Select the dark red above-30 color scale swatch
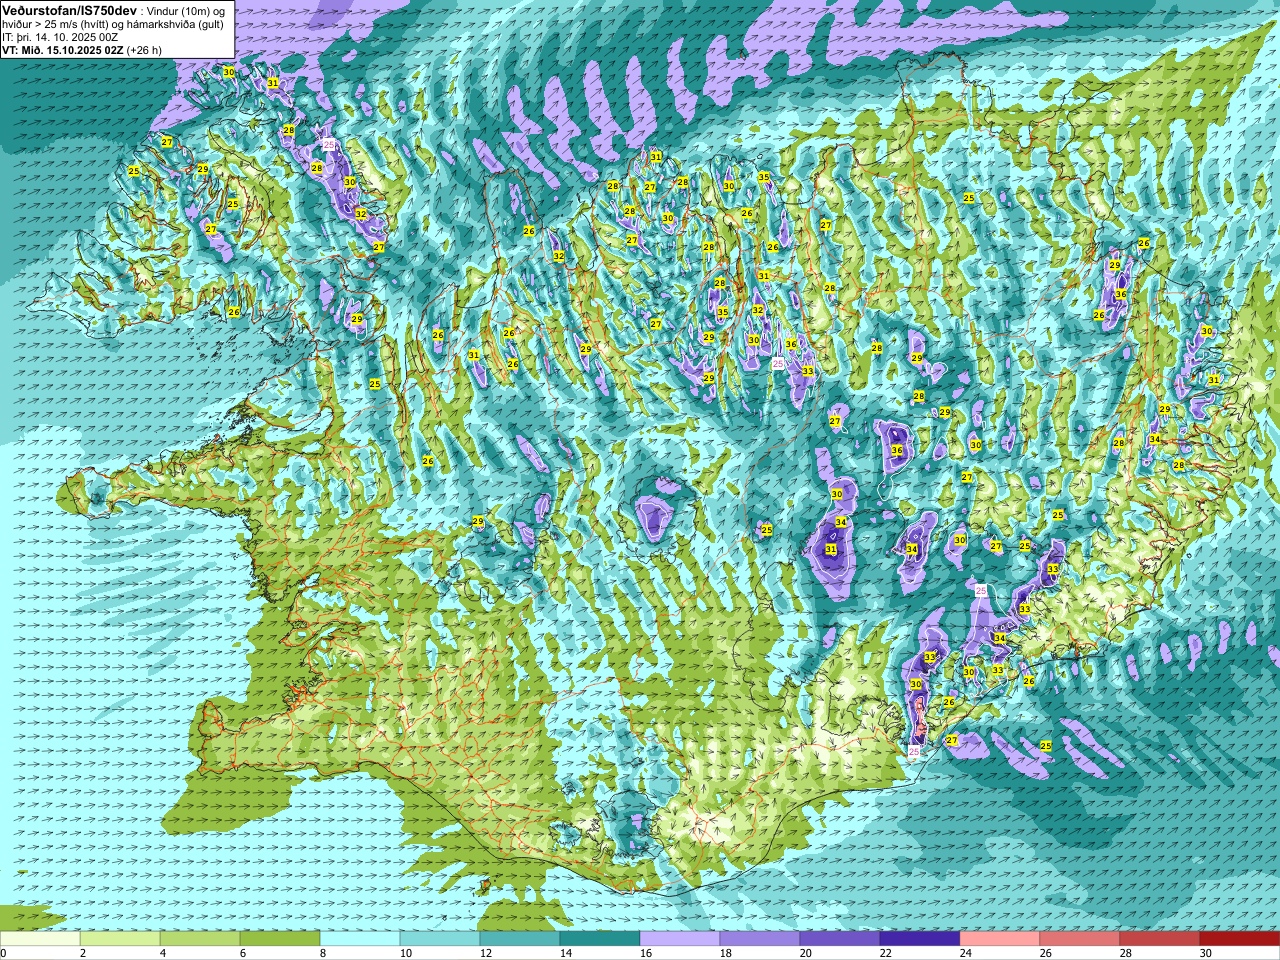The height and width of the screenshot is (960, 1280). click(x=1240, y=938)
